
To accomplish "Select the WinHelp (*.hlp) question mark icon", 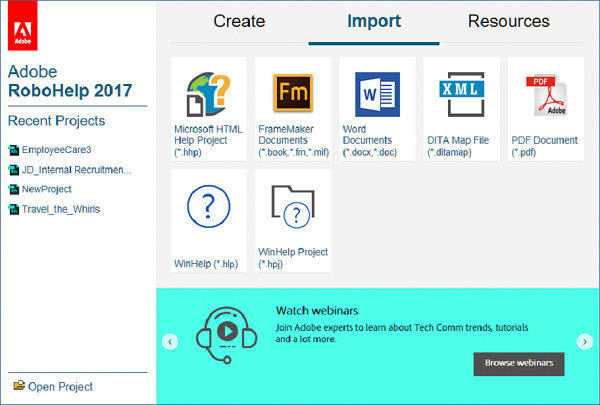I will pyautogui.click(x=210, y=209).
